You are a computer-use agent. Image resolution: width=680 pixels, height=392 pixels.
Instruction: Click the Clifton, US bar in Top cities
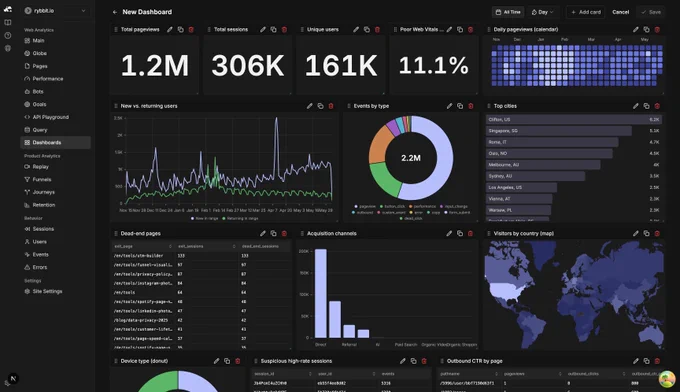click(x=574, y=119)
